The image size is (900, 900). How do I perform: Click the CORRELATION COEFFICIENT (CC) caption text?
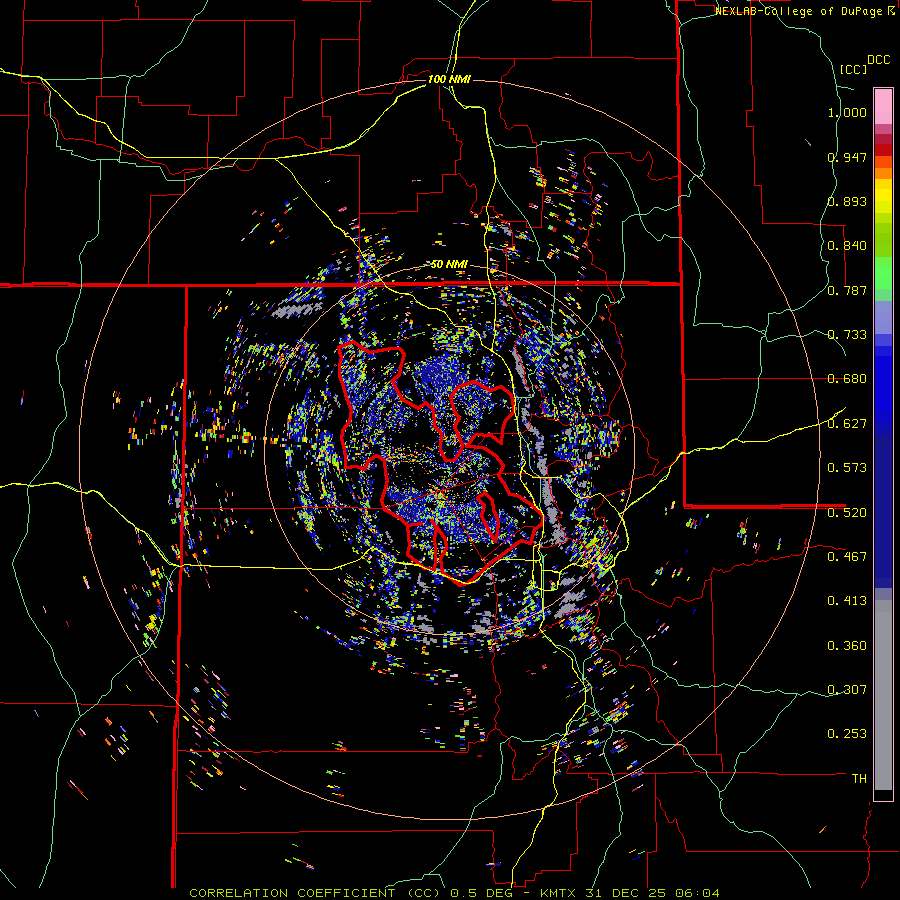click(314, 893)
